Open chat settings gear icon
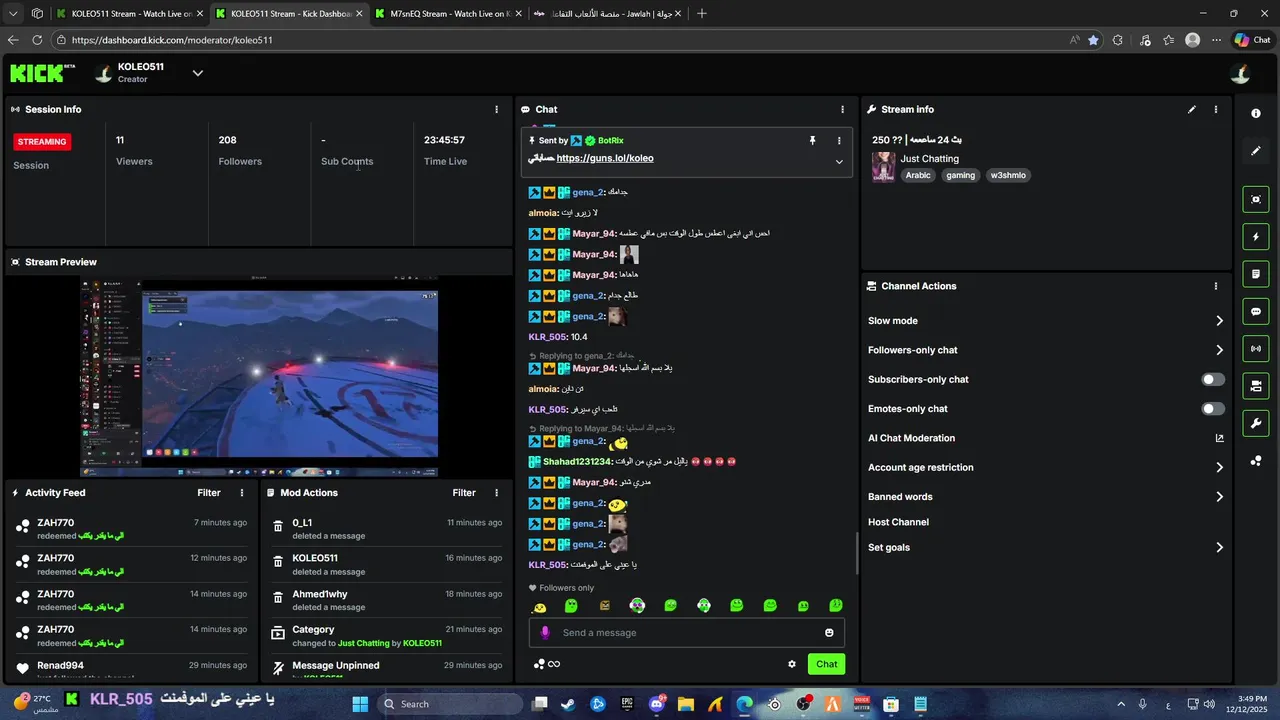 (x=792, y=664)
